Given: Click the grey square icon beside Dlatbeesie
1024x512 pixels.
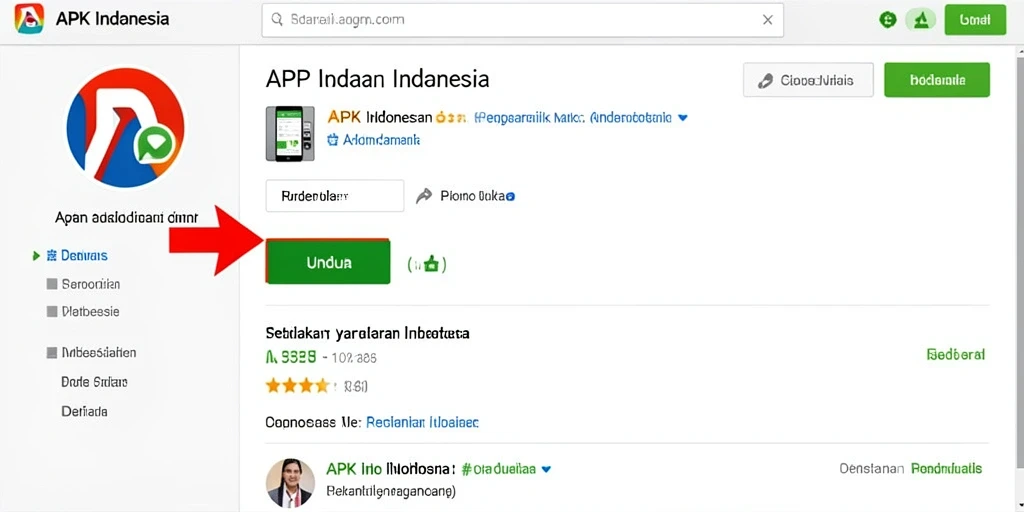Looking at the screenshot, I should pos(52,312).
